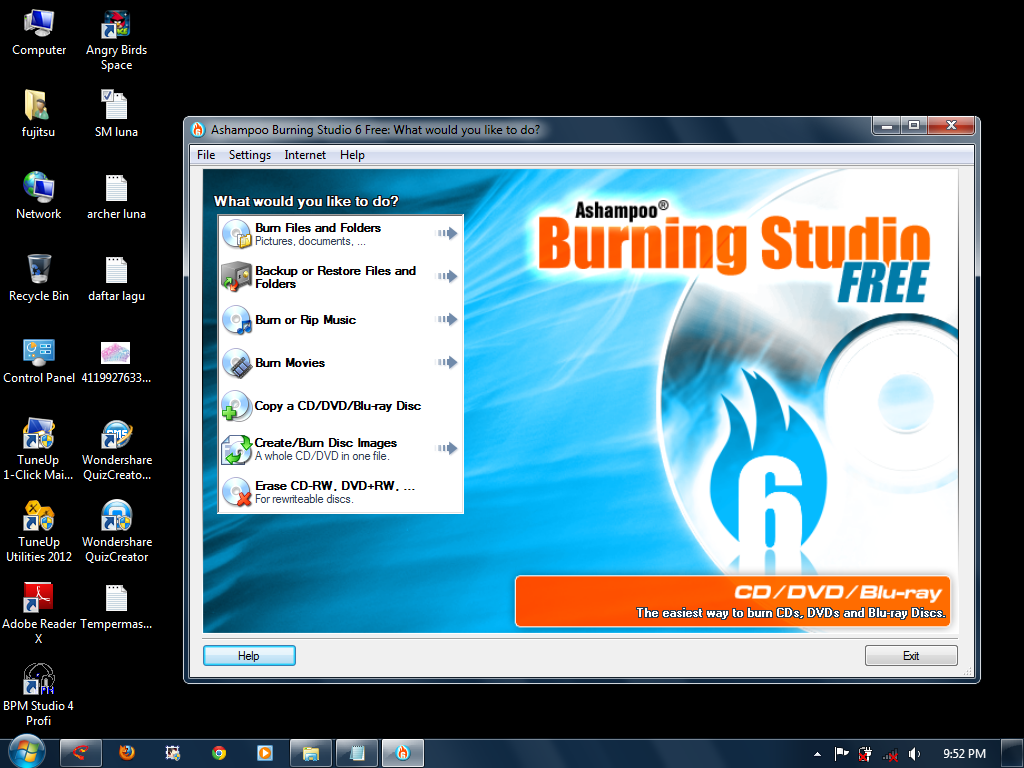Viewport: 1024px width, 768px height.
Task: Choose 'Copy a CD/DVD/Blu-ray Disc' label
Action: click(x=338, y=406)
